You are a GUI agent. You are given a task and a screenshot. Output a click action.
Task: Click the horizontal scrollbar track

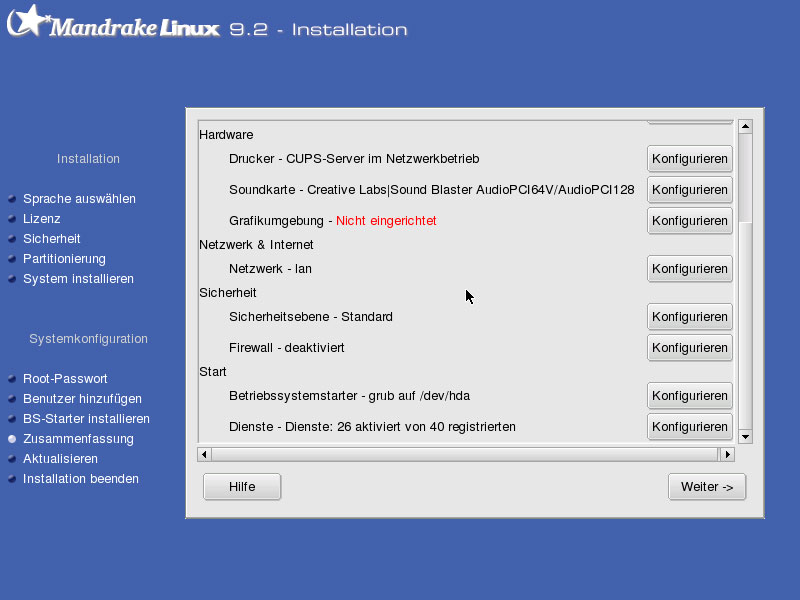[465, 454]
